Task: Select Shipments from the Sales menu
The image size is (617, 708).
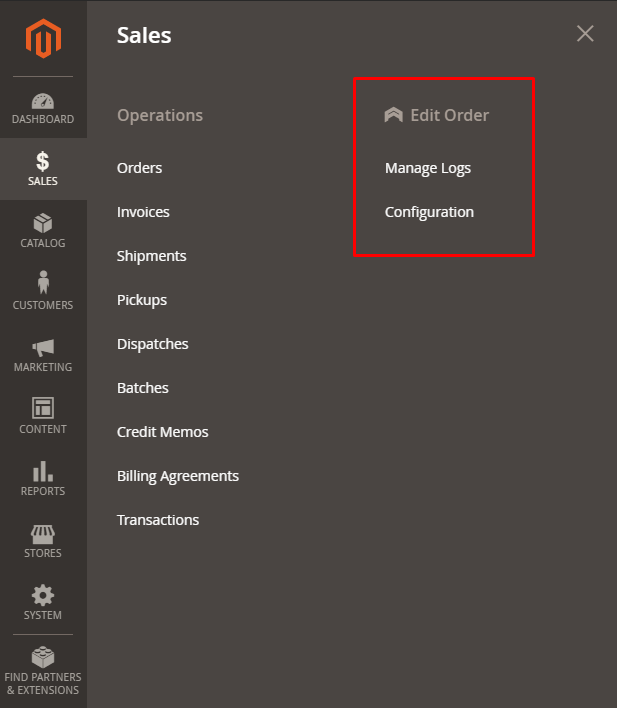Action: (151, 256)
